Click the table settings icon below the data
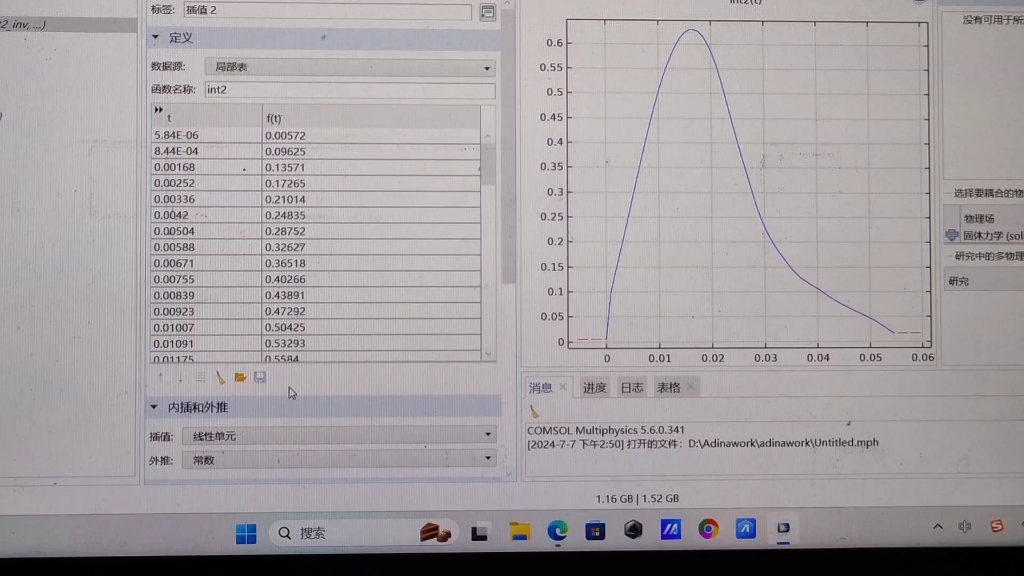The image size is (1024, 576). point(200,377)
